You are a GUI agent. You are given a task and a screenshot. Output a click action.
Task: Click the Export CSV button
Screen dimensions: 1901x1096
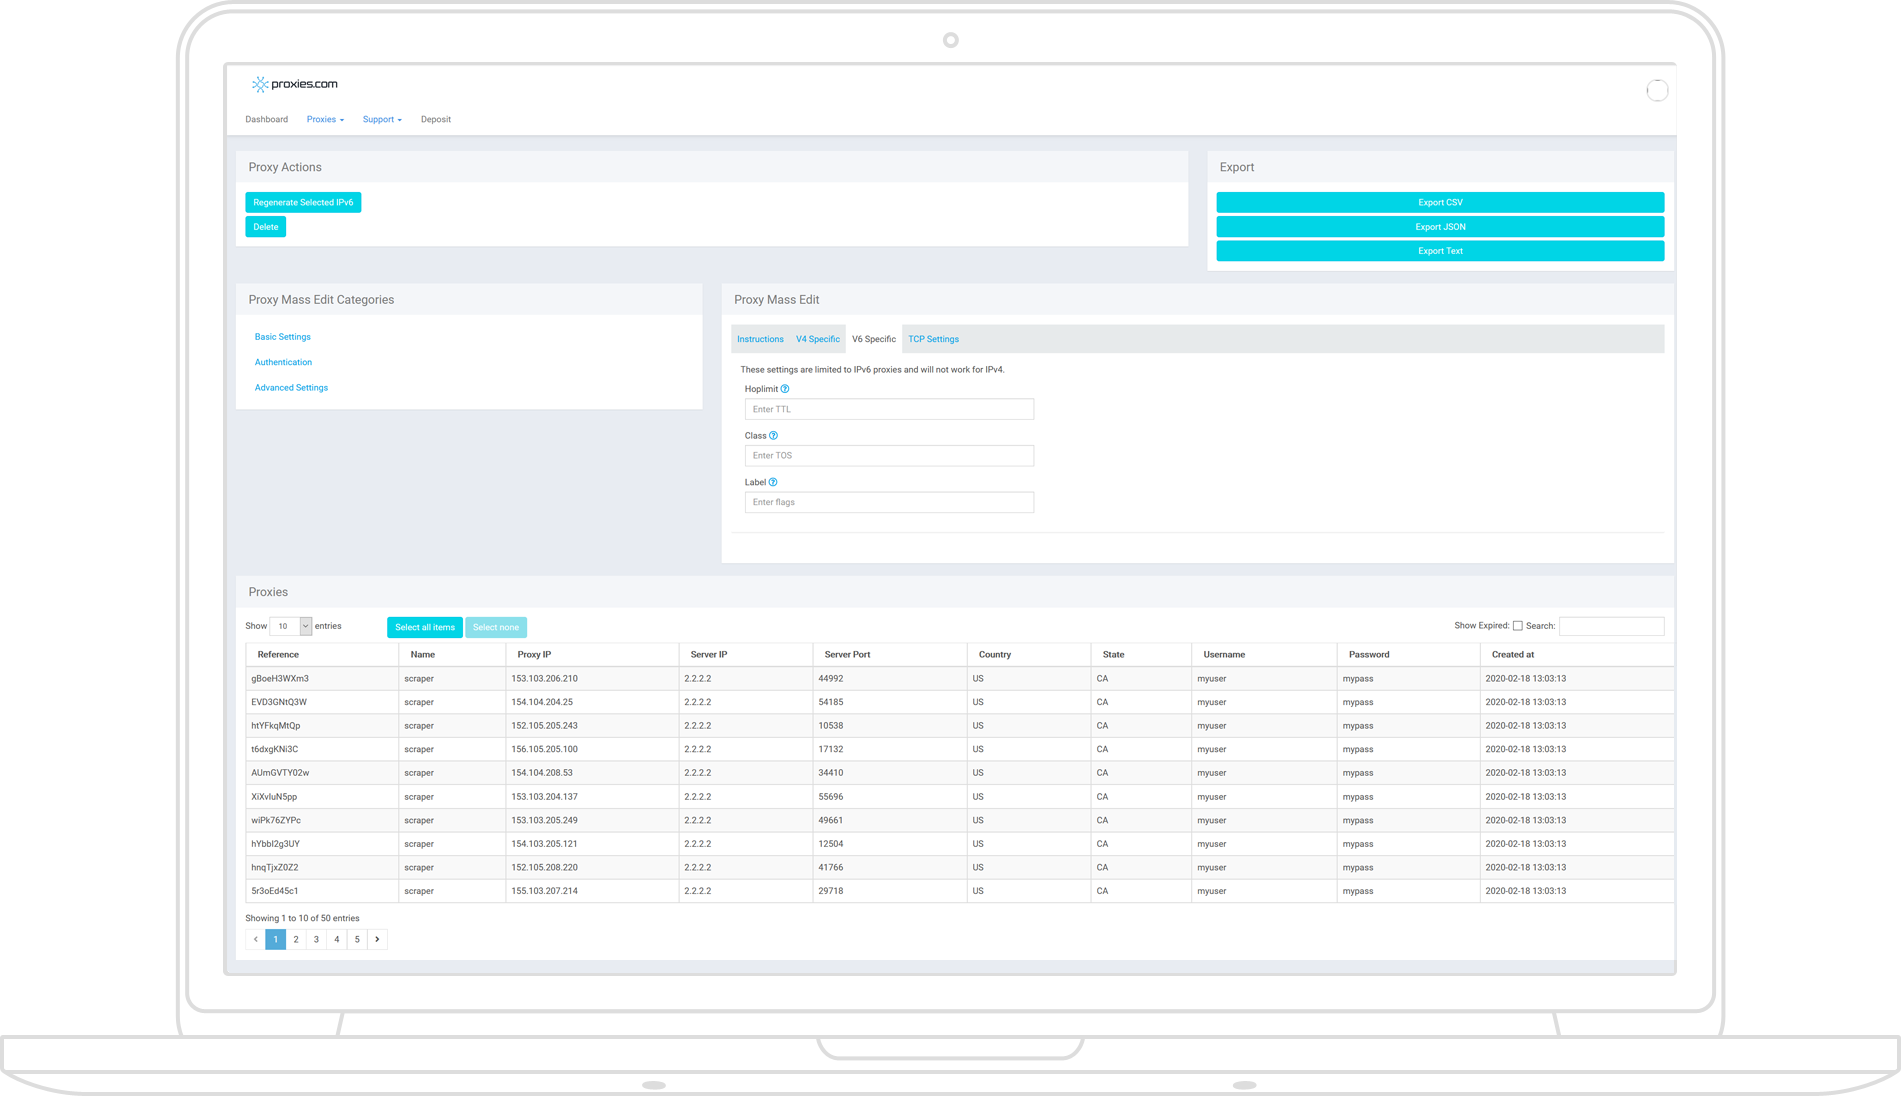(1439, 202)
